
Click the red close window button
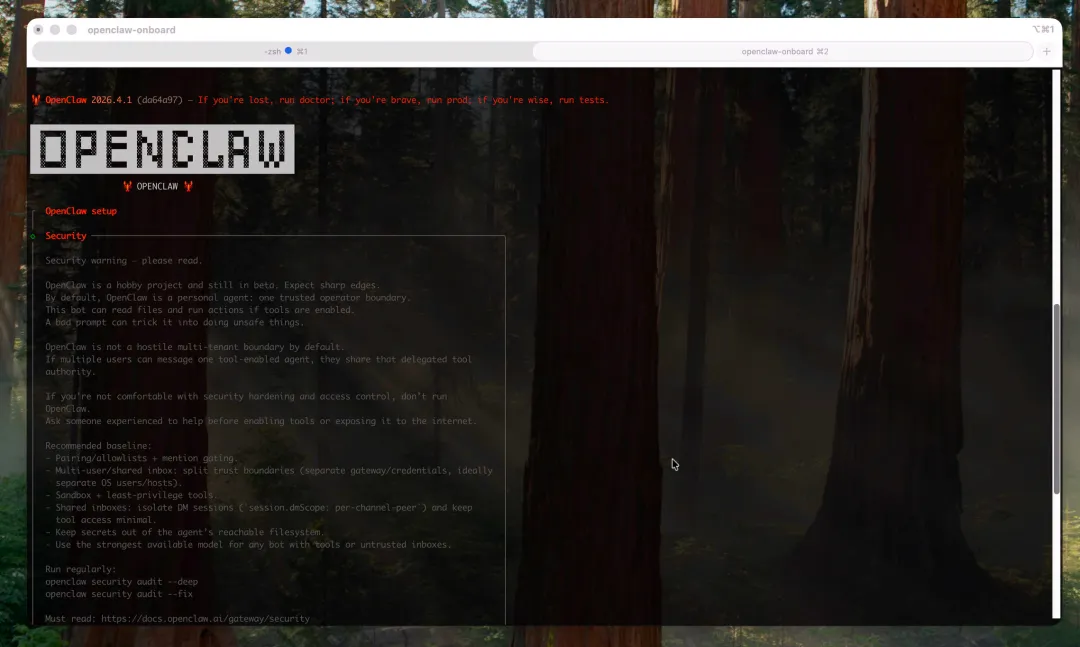tap(39, 30)
